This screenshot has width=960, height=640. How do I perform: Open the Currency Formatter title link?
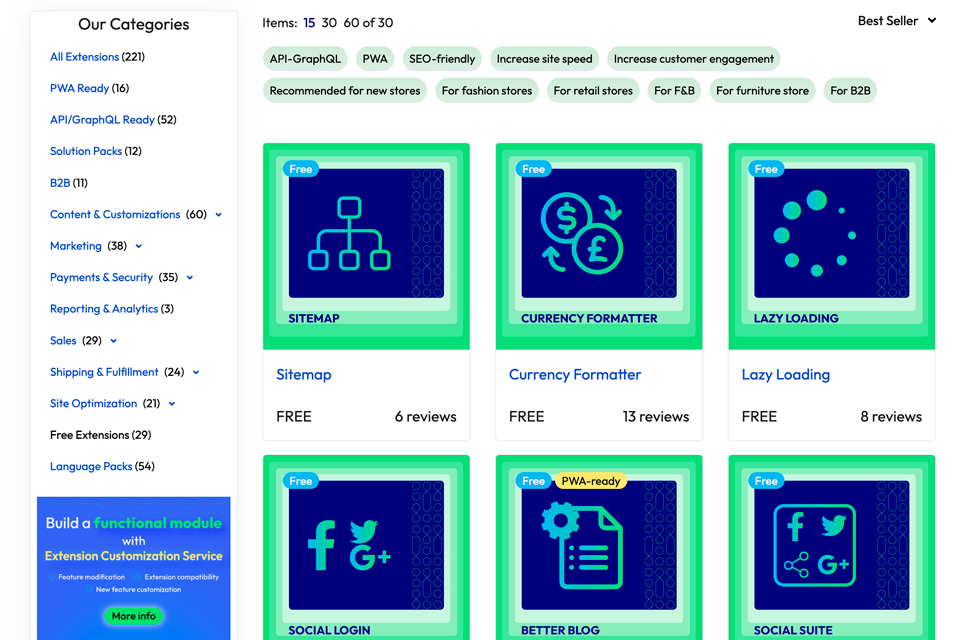coord(575,375)
